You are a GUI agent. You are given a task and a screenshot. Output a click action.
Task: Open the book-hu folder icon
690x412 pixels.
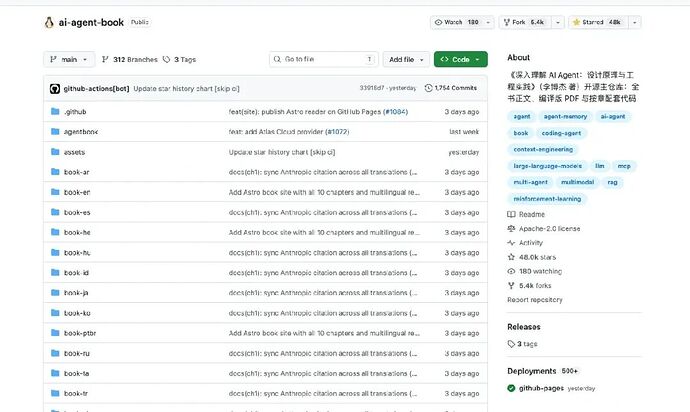55,252
